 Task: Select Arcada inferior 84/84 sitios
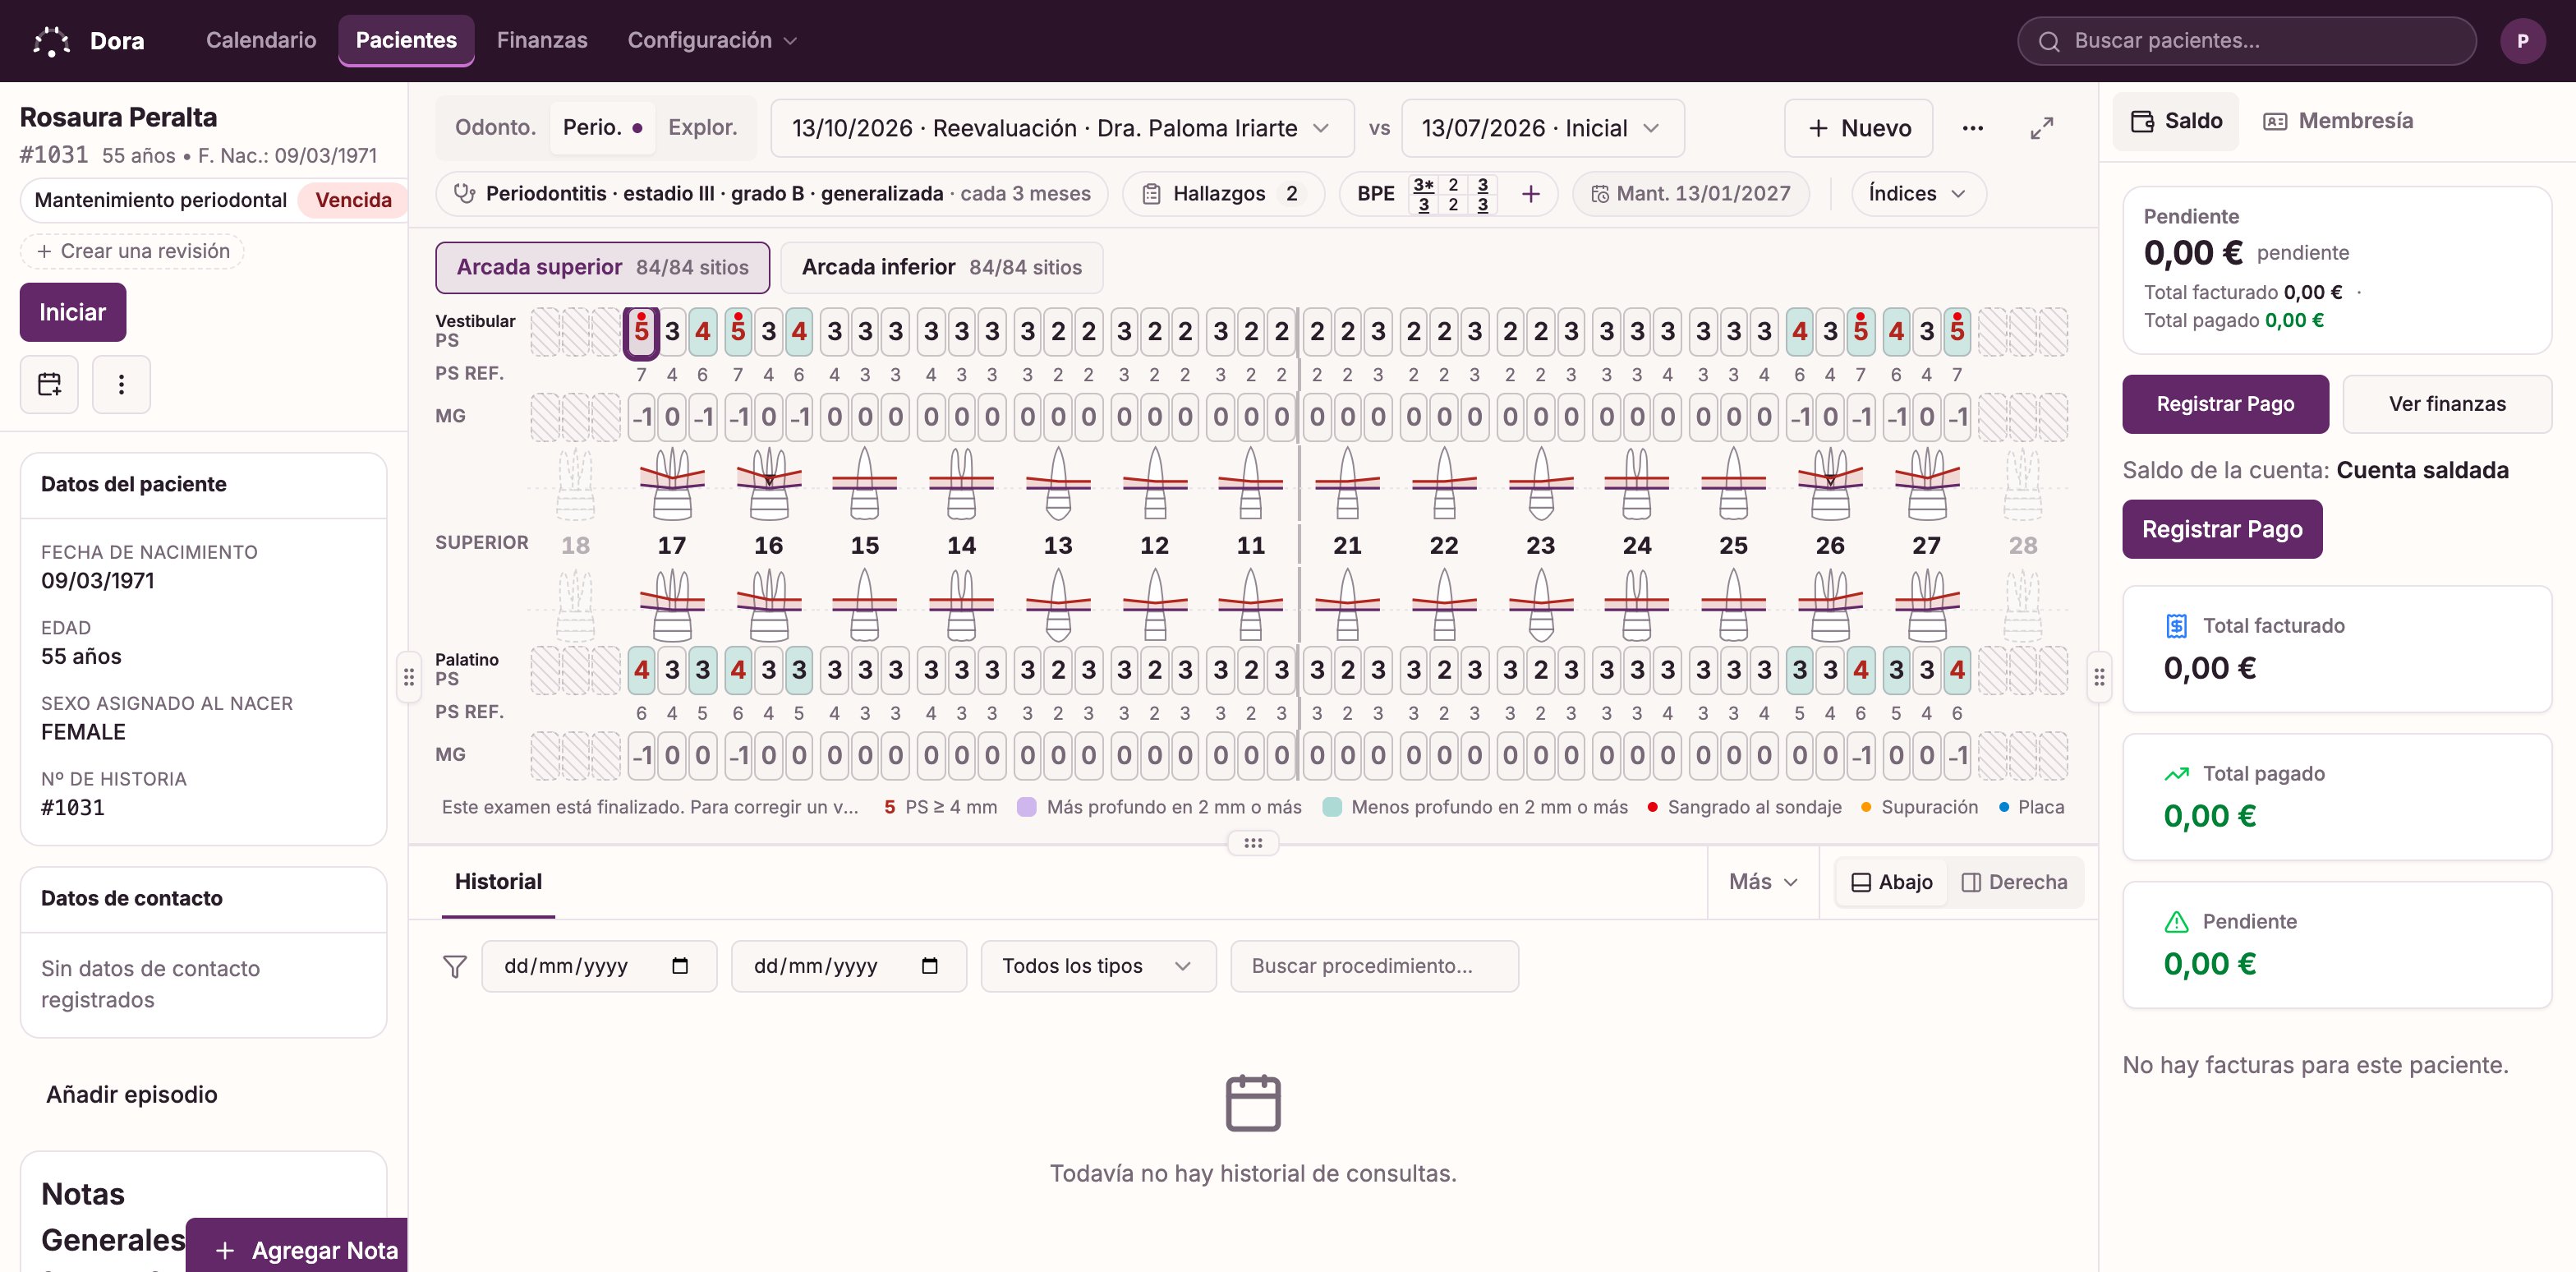tap(941, 267)
